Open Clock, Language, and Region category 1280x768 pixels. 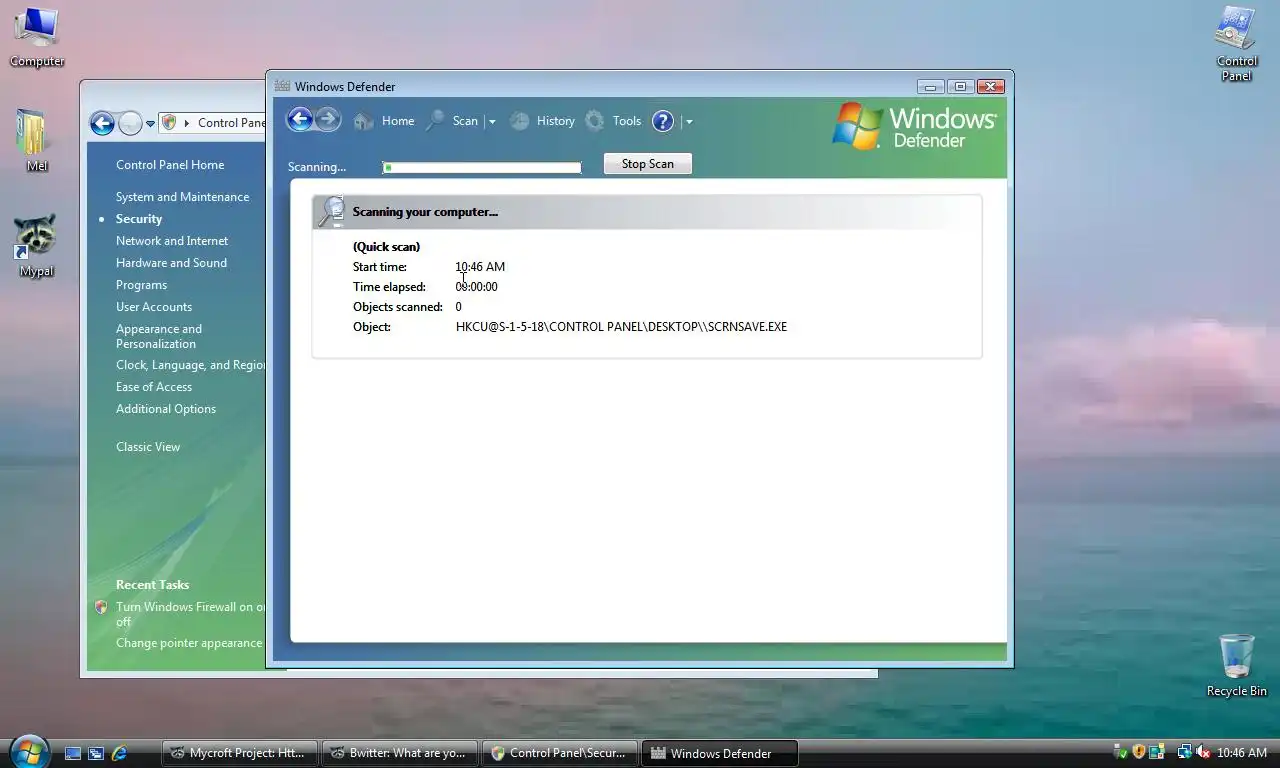pos(190,365)
